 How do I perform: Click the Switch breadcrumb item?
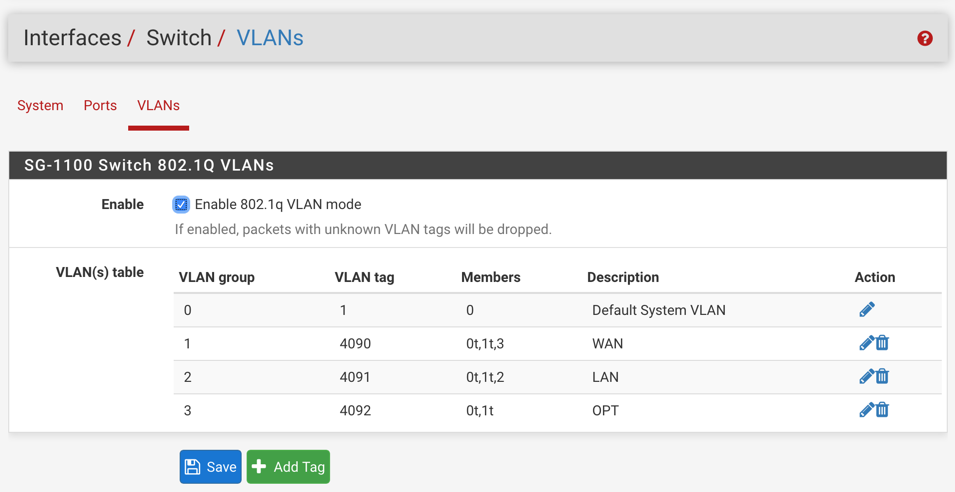179,38
